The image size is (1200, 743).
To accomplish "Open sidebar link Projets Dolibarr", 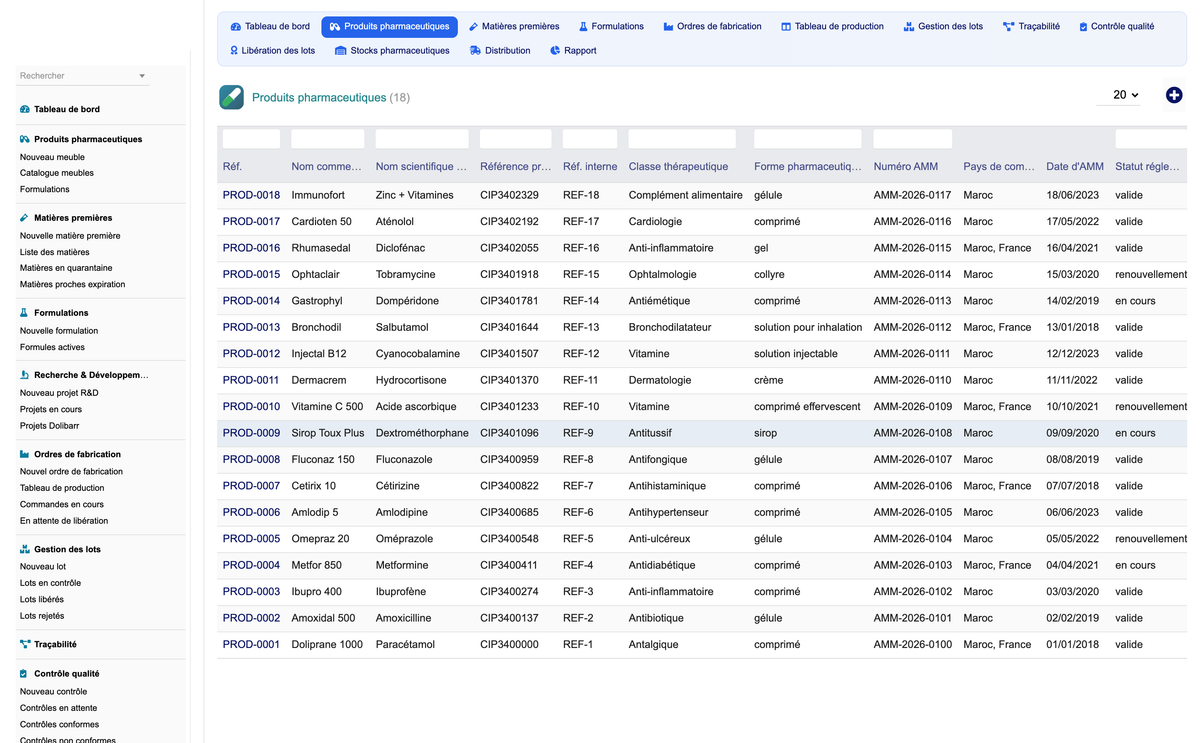I will (x=51, y=426).
